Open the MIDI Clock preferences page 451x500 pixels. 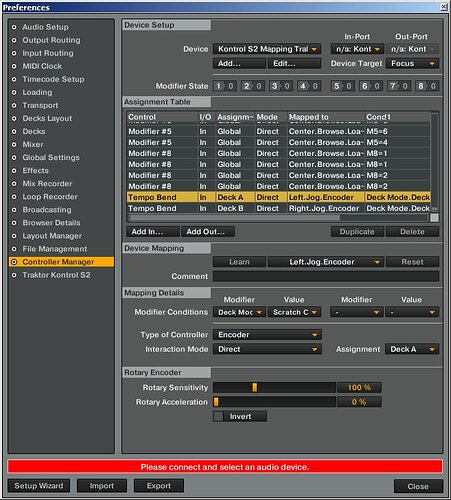42,66
